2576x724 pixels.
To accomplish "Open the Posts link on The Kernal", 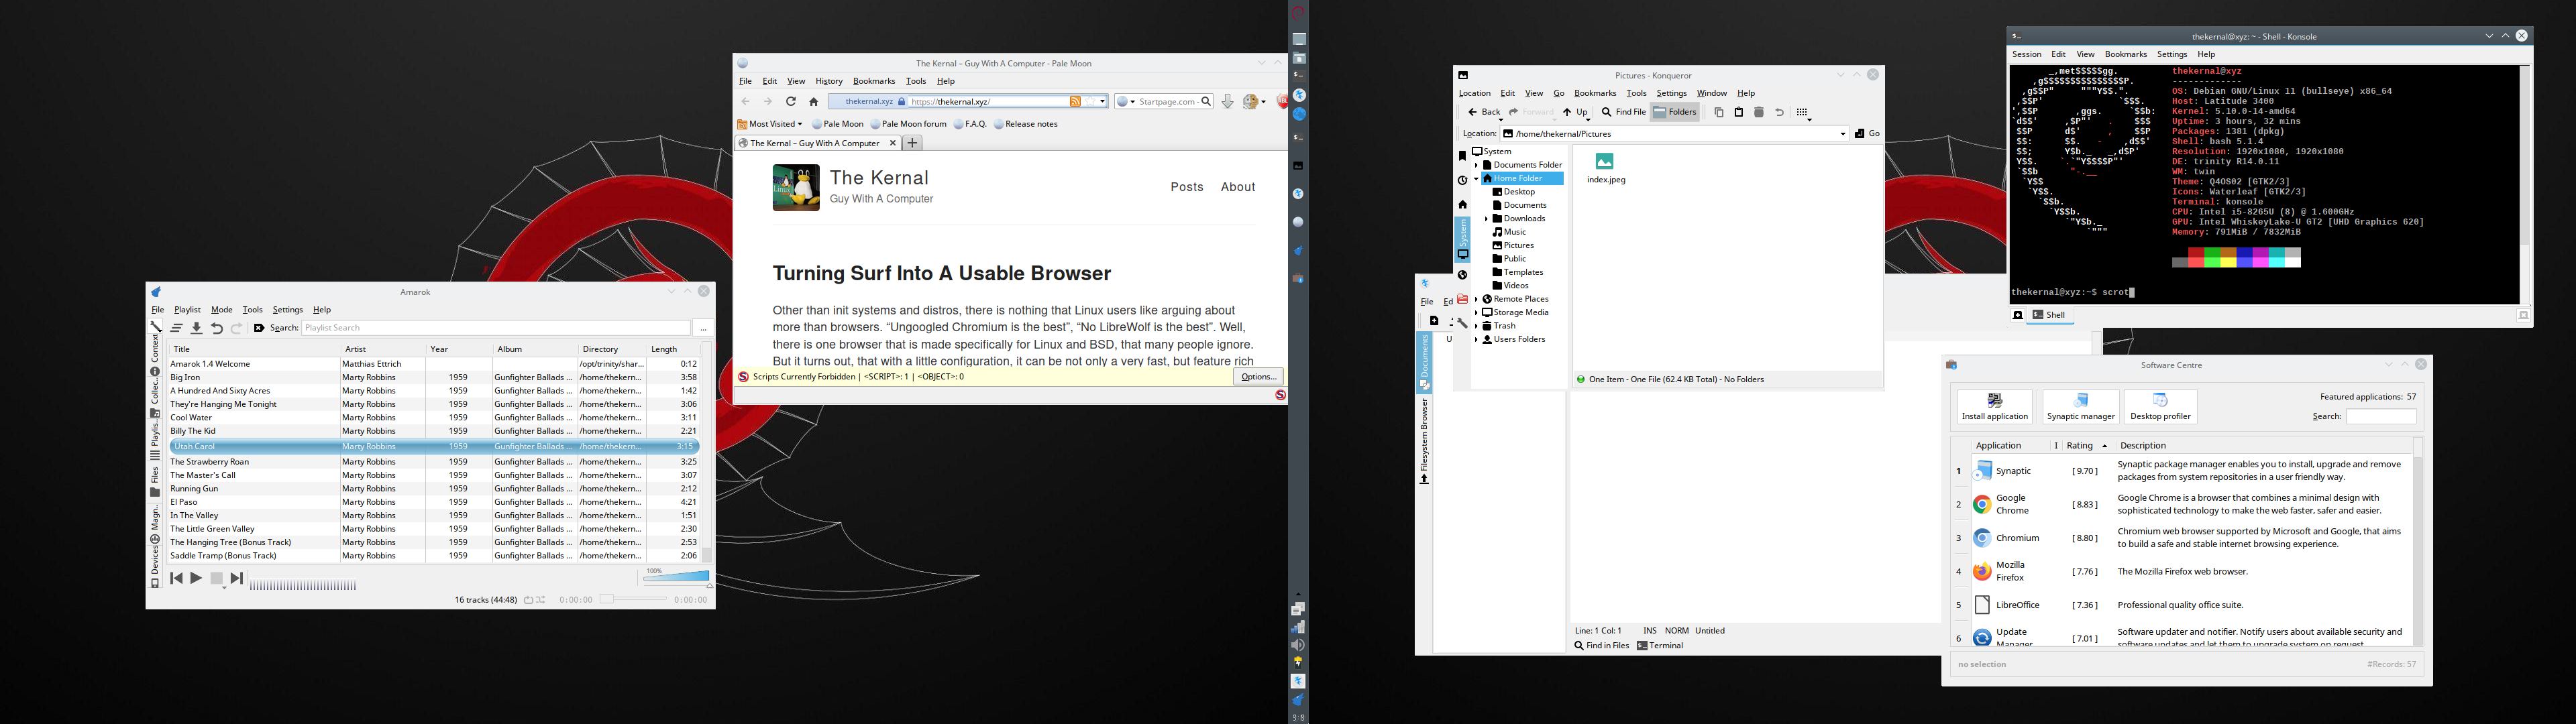I will click(1187, 187).
